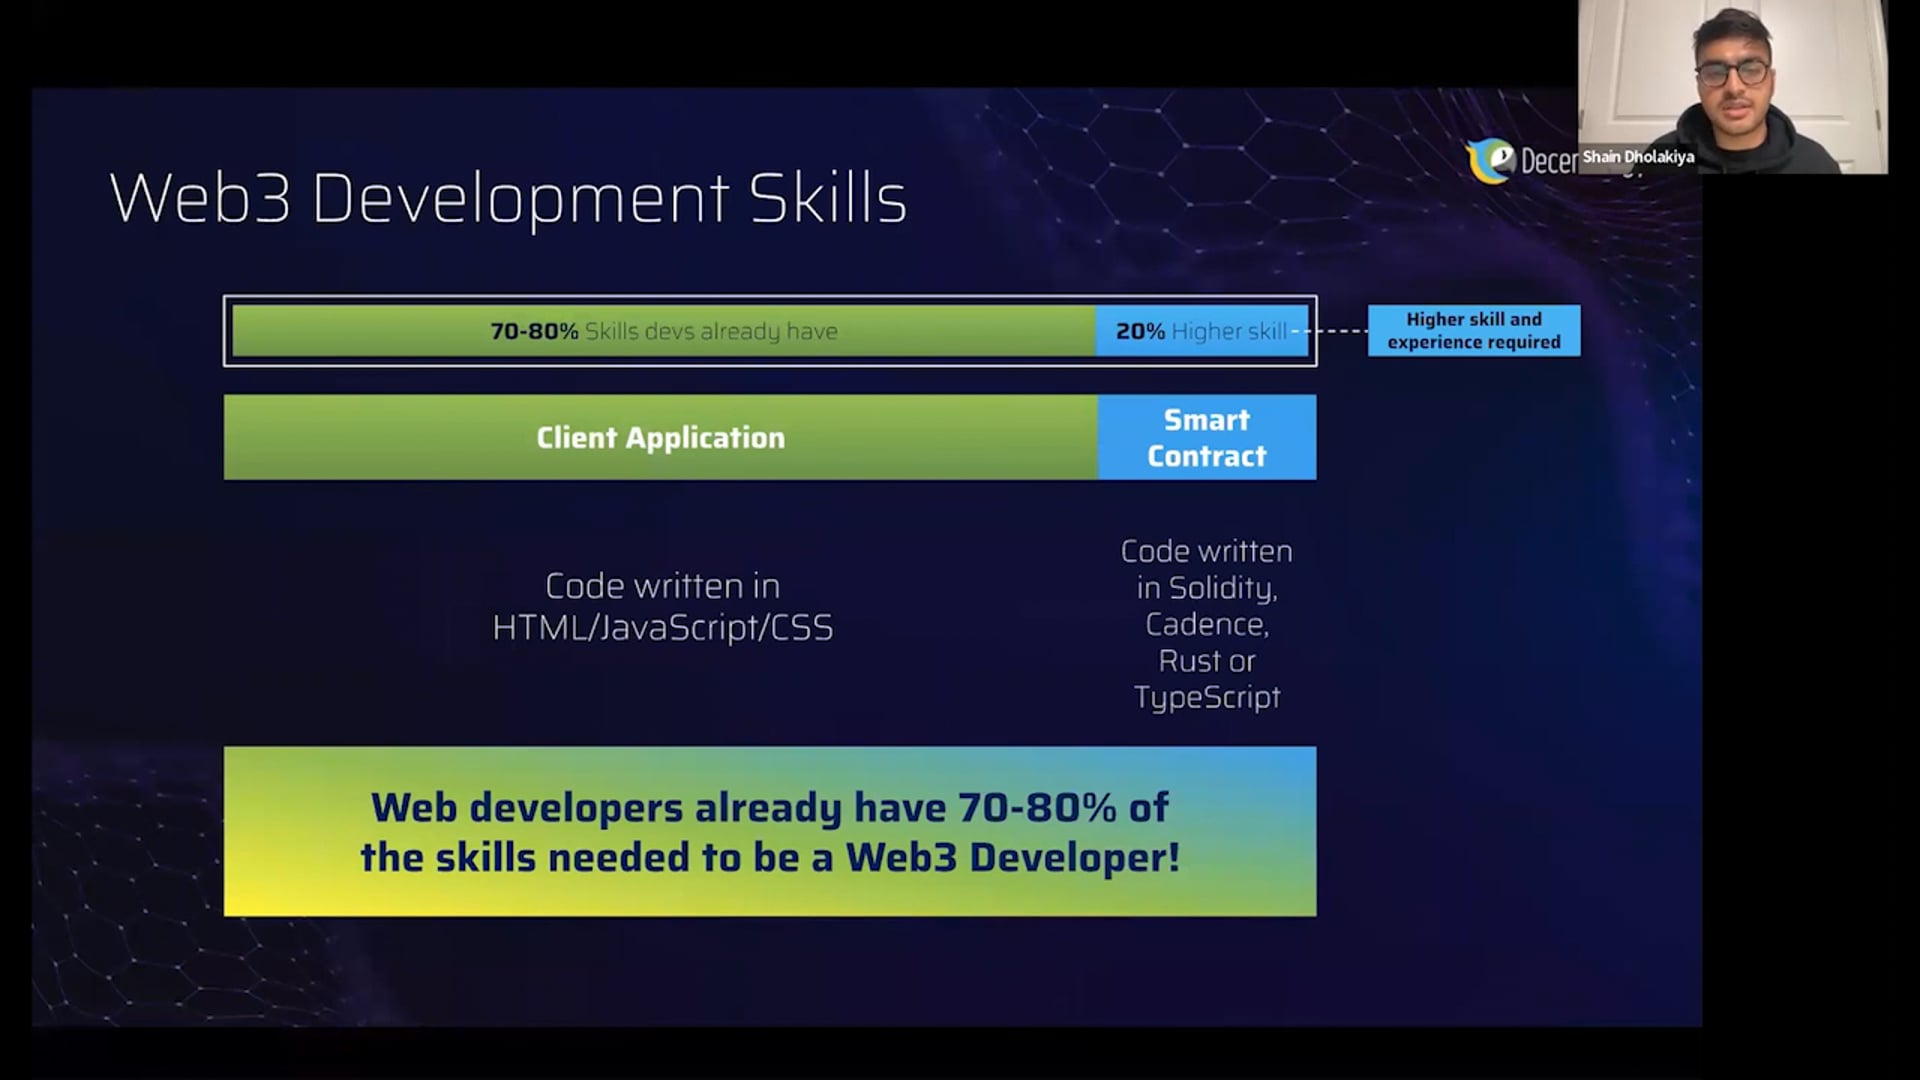Click the Cadence text line
This screenshot has height=1080, width=1920.
[1206, 624]
